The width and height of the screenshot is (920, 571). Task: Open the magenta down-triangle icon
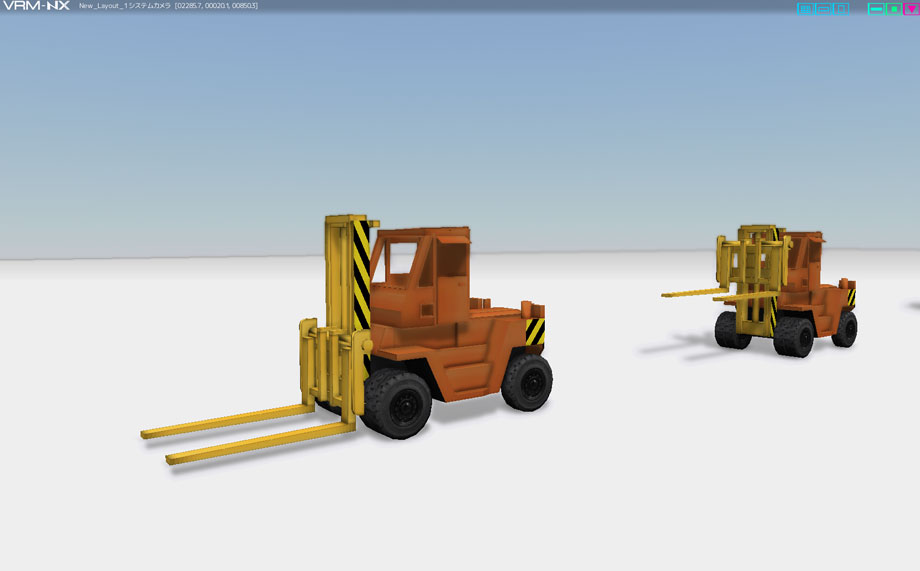click(x=911, y=9)
